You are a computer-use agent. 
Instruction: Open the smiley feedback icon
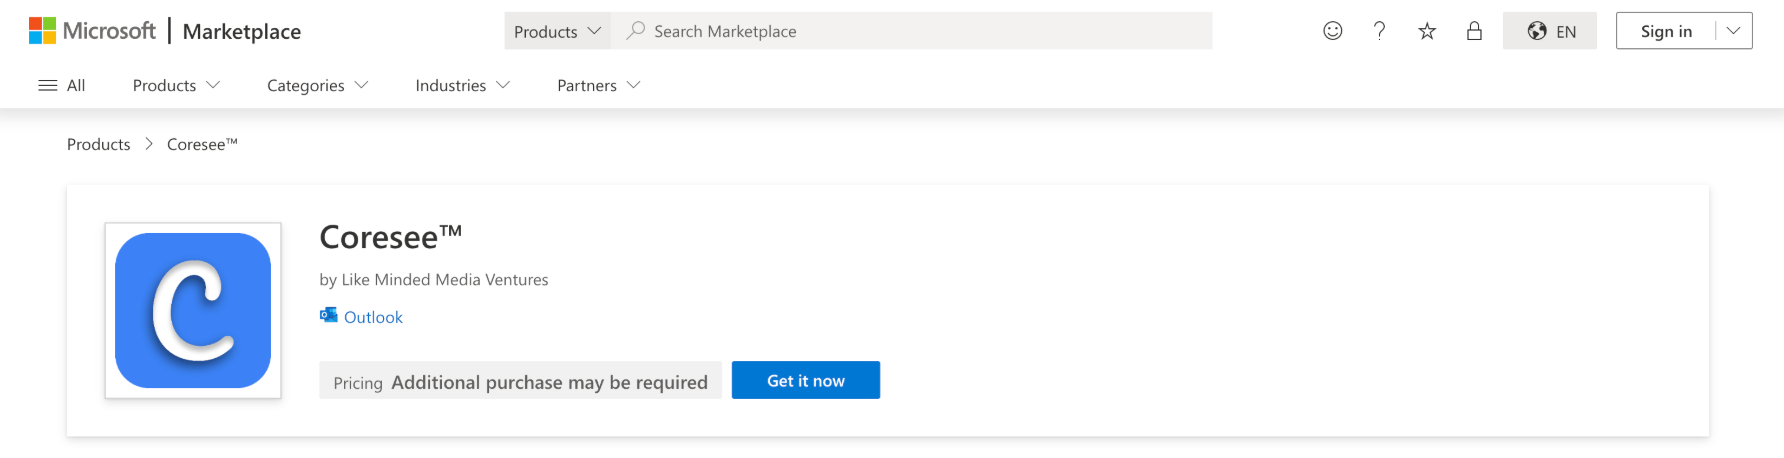[1333, 31]
